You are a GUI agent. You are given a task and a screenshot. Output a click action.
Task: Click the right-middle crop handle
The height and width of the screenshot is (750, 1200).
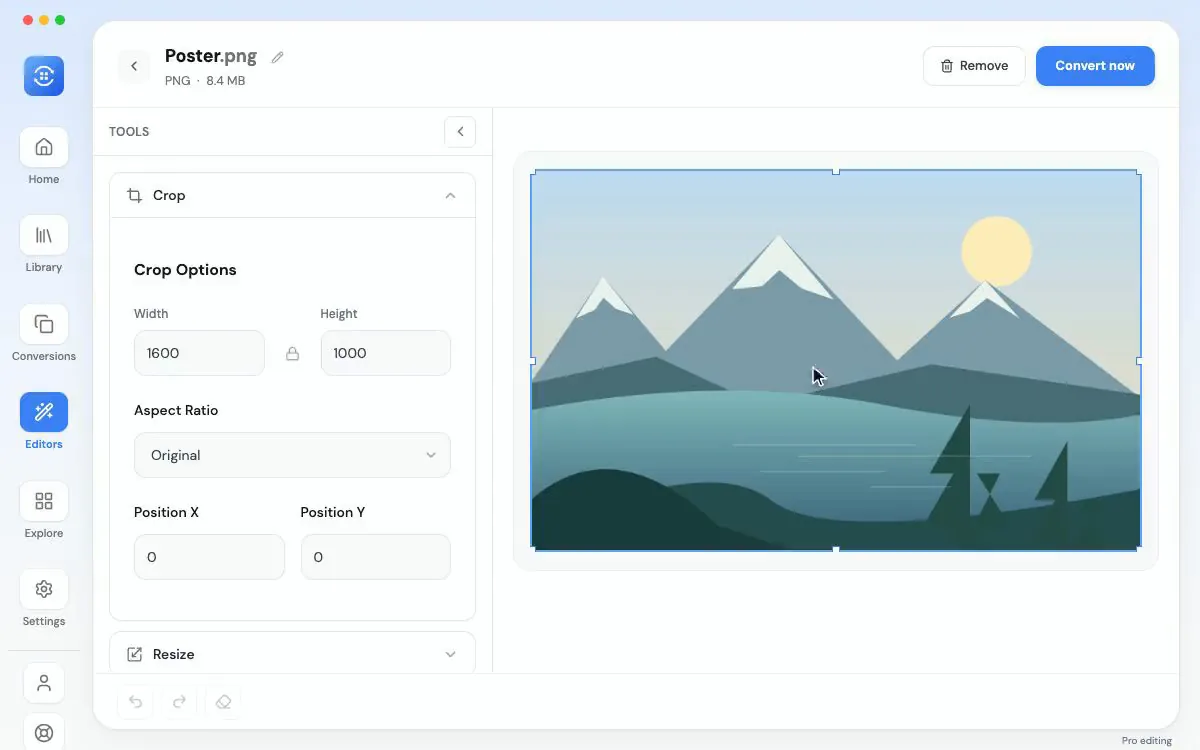pyautogui.click(x=1140, y=360)
